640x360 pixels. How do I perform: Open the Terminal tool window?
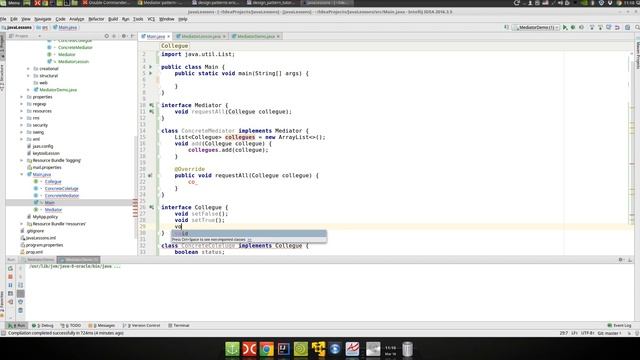179,325
